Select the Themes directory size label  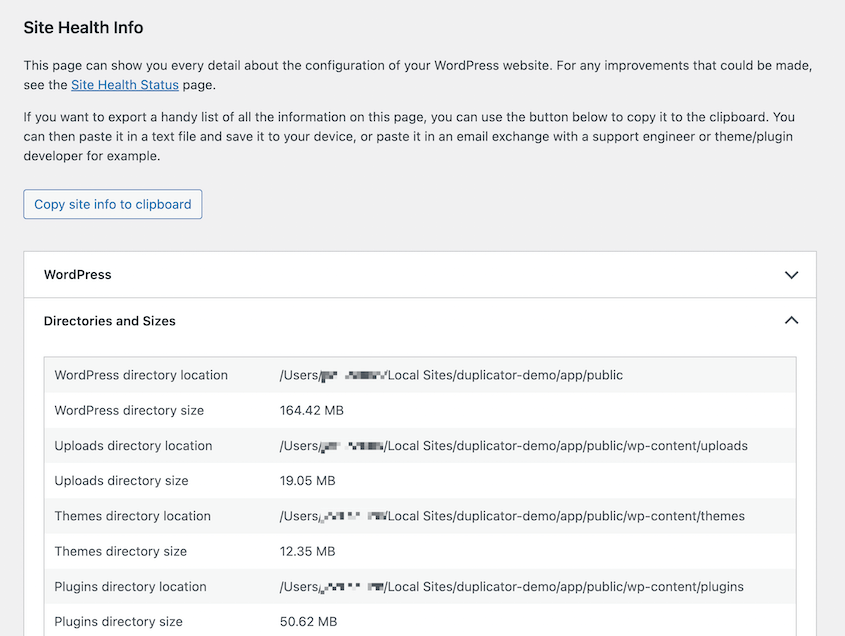point(121,551)
